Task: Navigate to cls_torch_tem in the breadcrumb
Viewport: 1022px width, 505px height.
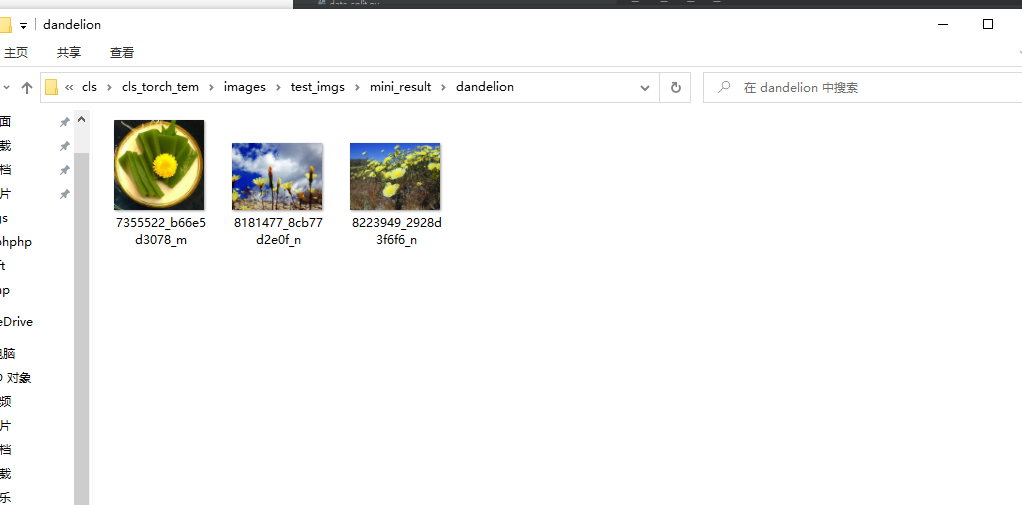Action: [x=160, y=87]
